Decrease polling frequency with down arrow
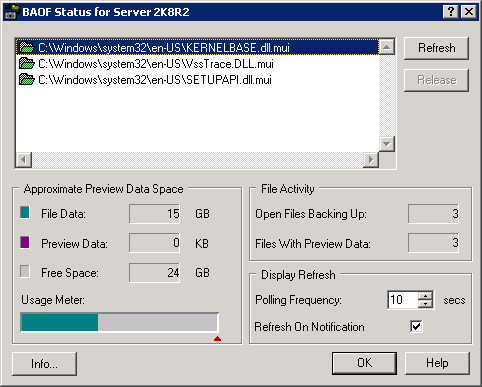Screen dimensions: 482x387 click(425, 304)
